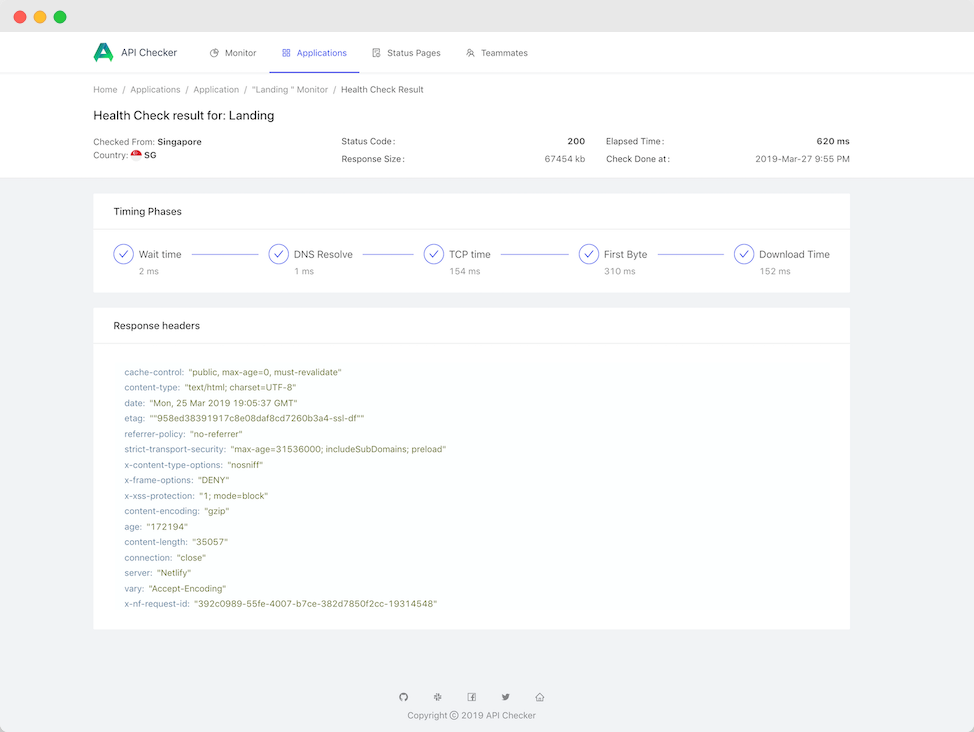Open the "Landing" Monitor breadcrumb link
The height and width of the screenshot is (732, 974).
(x=290, y=90)
